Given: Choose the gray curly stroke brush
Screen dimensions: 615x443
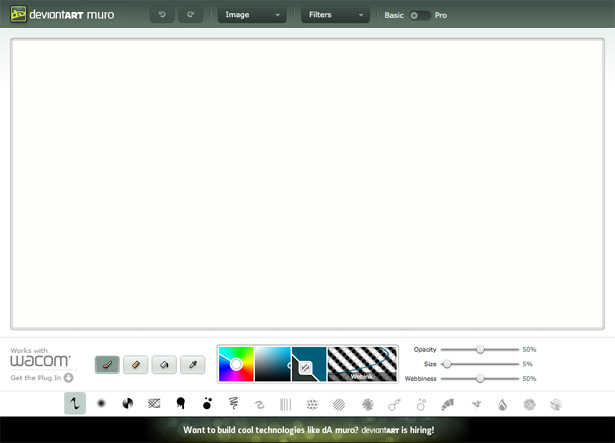Looking at the screenshot, I should tap(259, 404).
